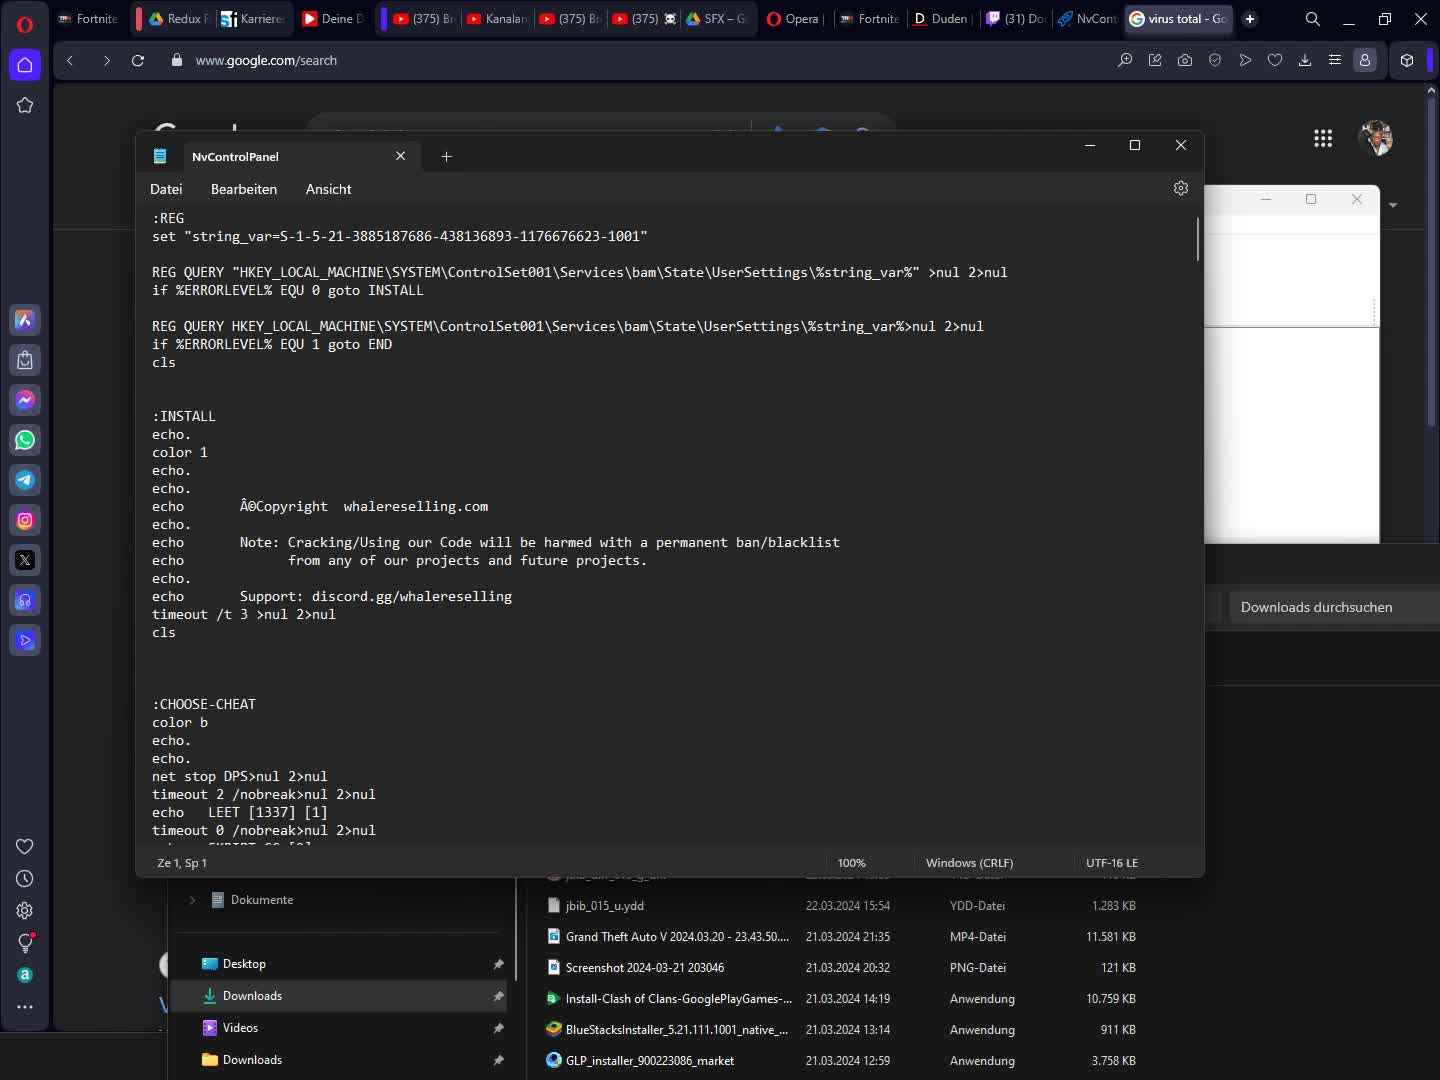Open the Datei menu in Notepad
This screenshot has width=1440, height=1080.
(x=166, y=189)
